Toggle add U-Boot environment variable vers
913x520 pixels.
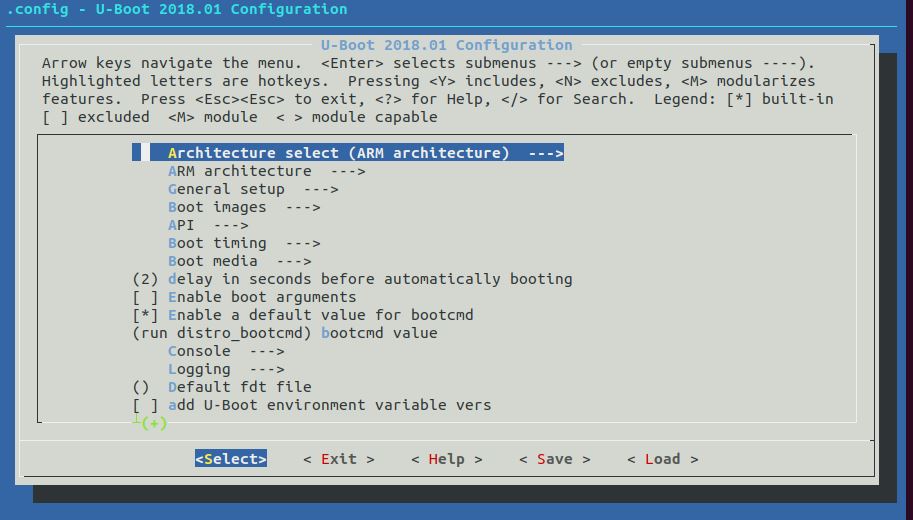(312, 405)
